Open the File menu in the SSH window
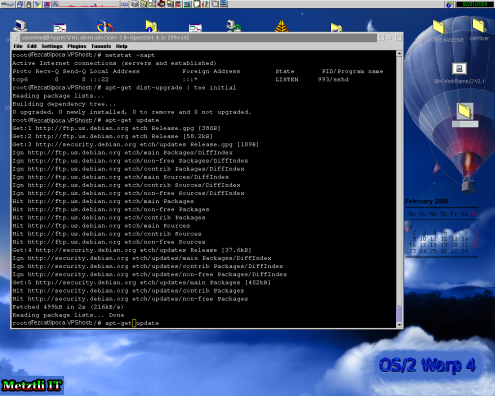 18,46
